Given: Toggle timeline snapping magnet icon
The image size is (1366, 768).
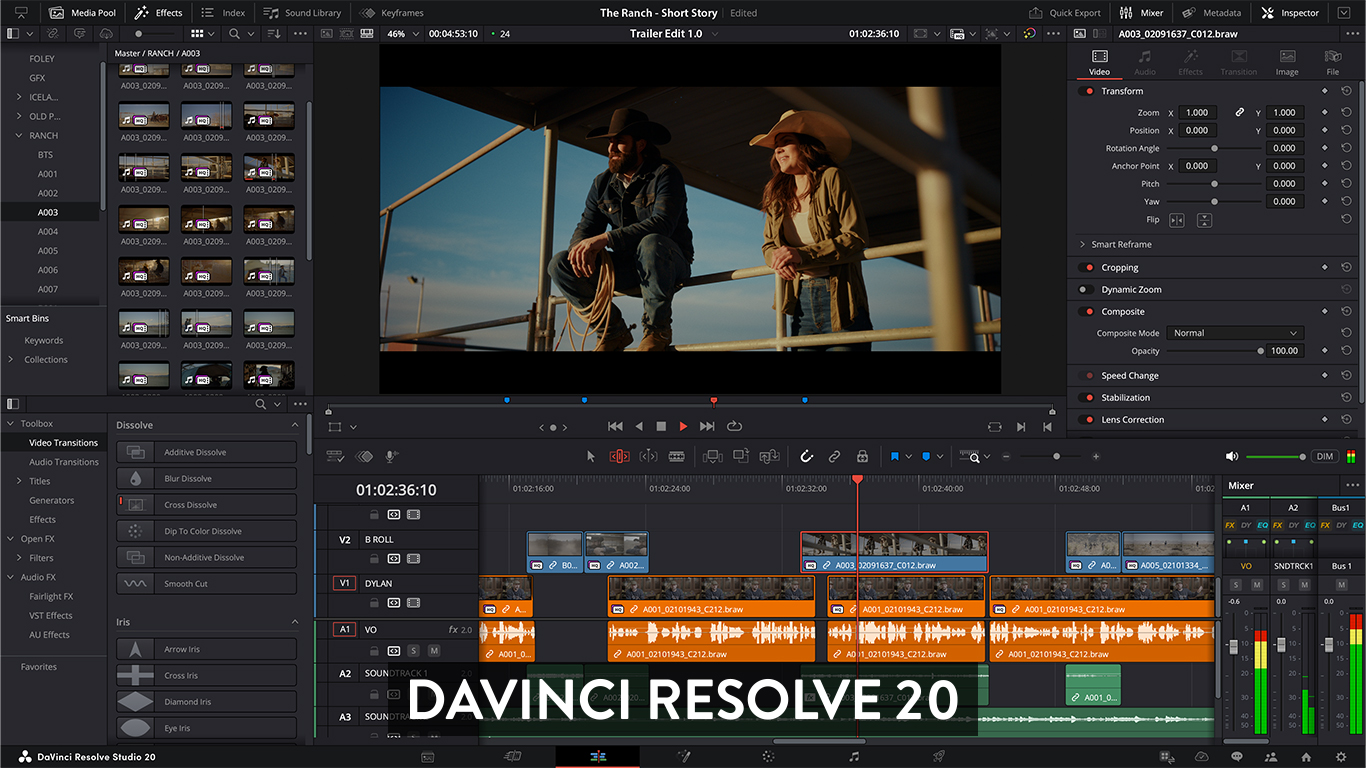Looking at the screenshot, I should (x=806, y=456).
